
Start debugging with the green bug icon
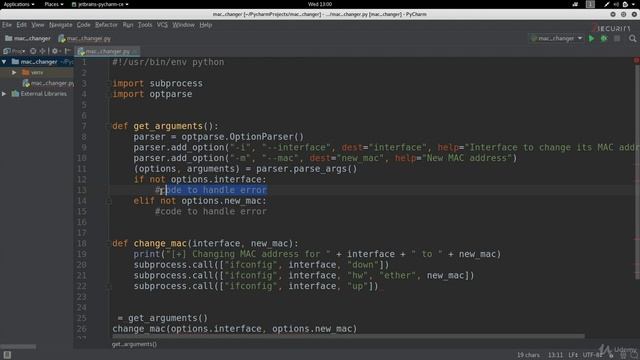604,38
